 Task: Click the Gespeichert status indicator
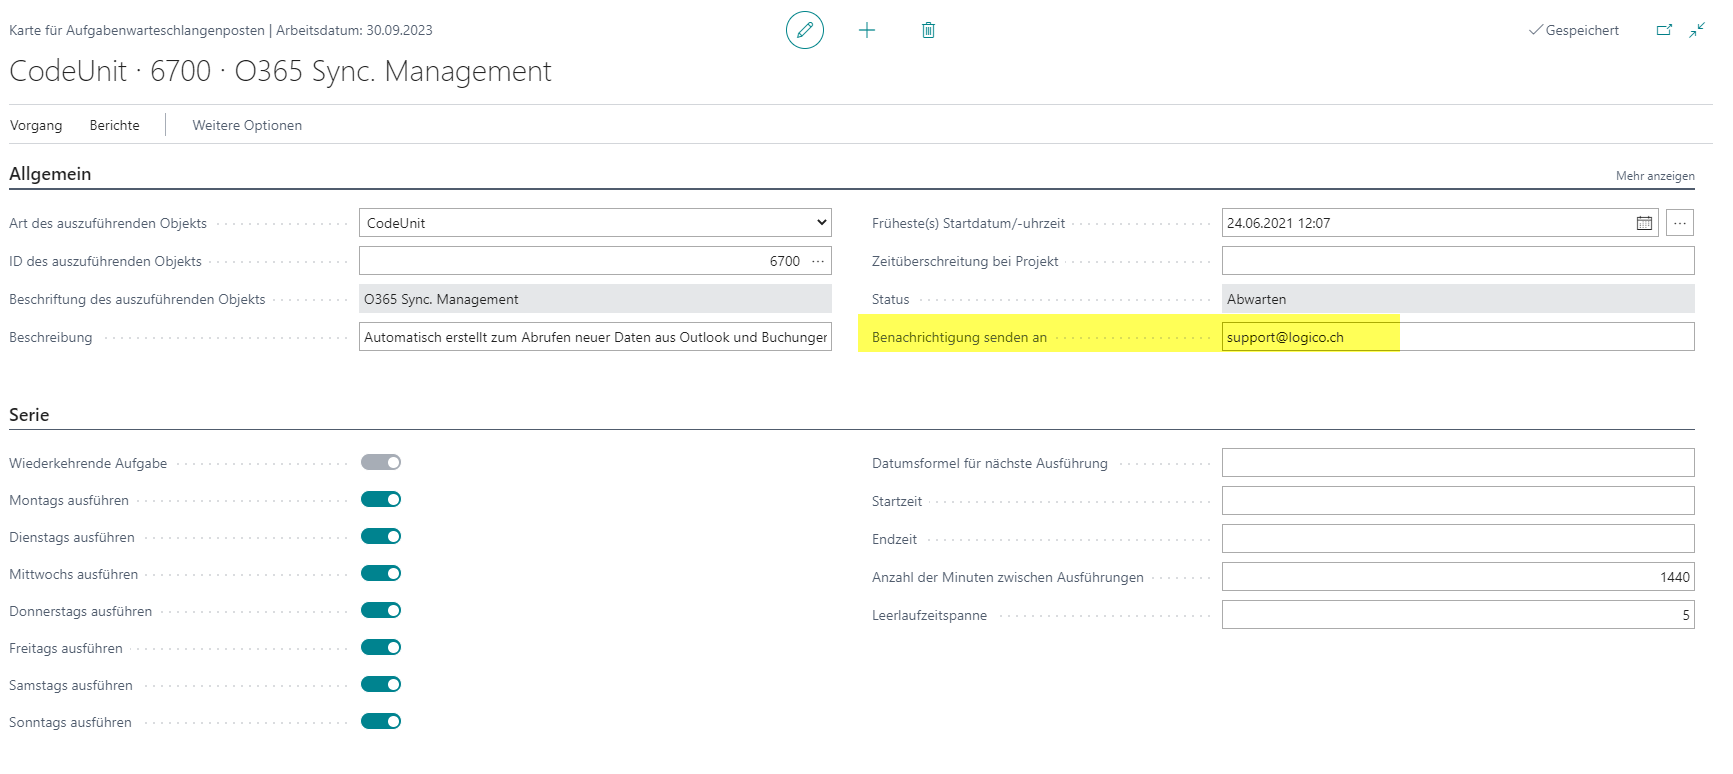coord(1574,30)
